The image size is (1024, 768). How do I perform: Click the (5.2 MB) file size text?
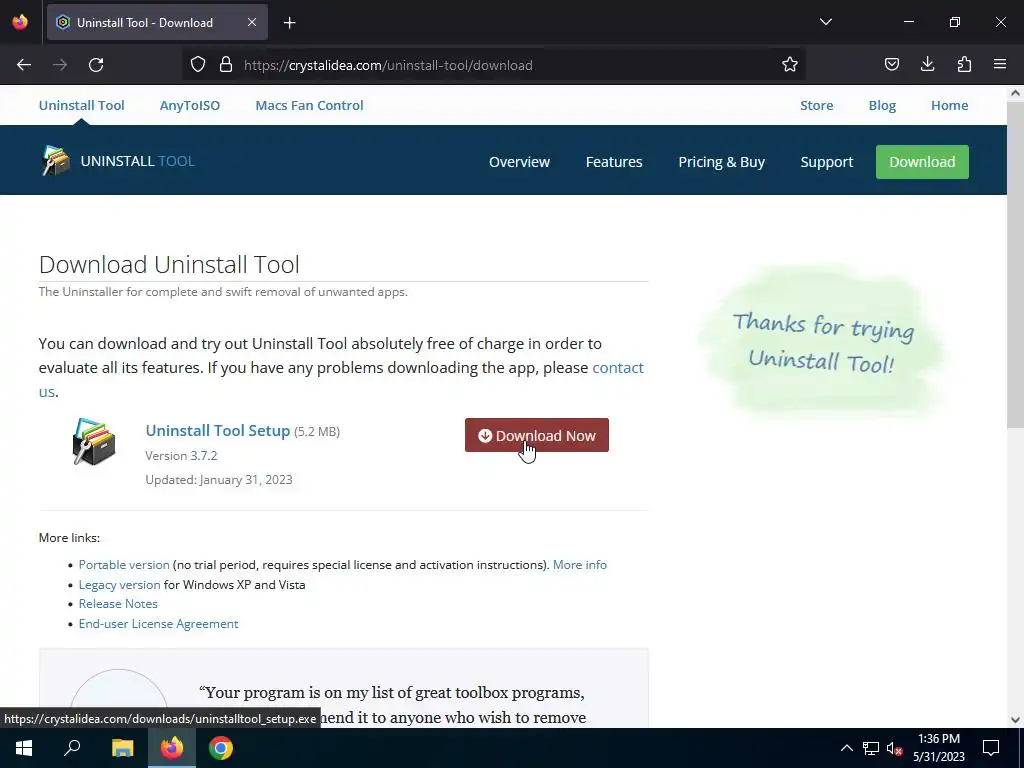[317, 432]
